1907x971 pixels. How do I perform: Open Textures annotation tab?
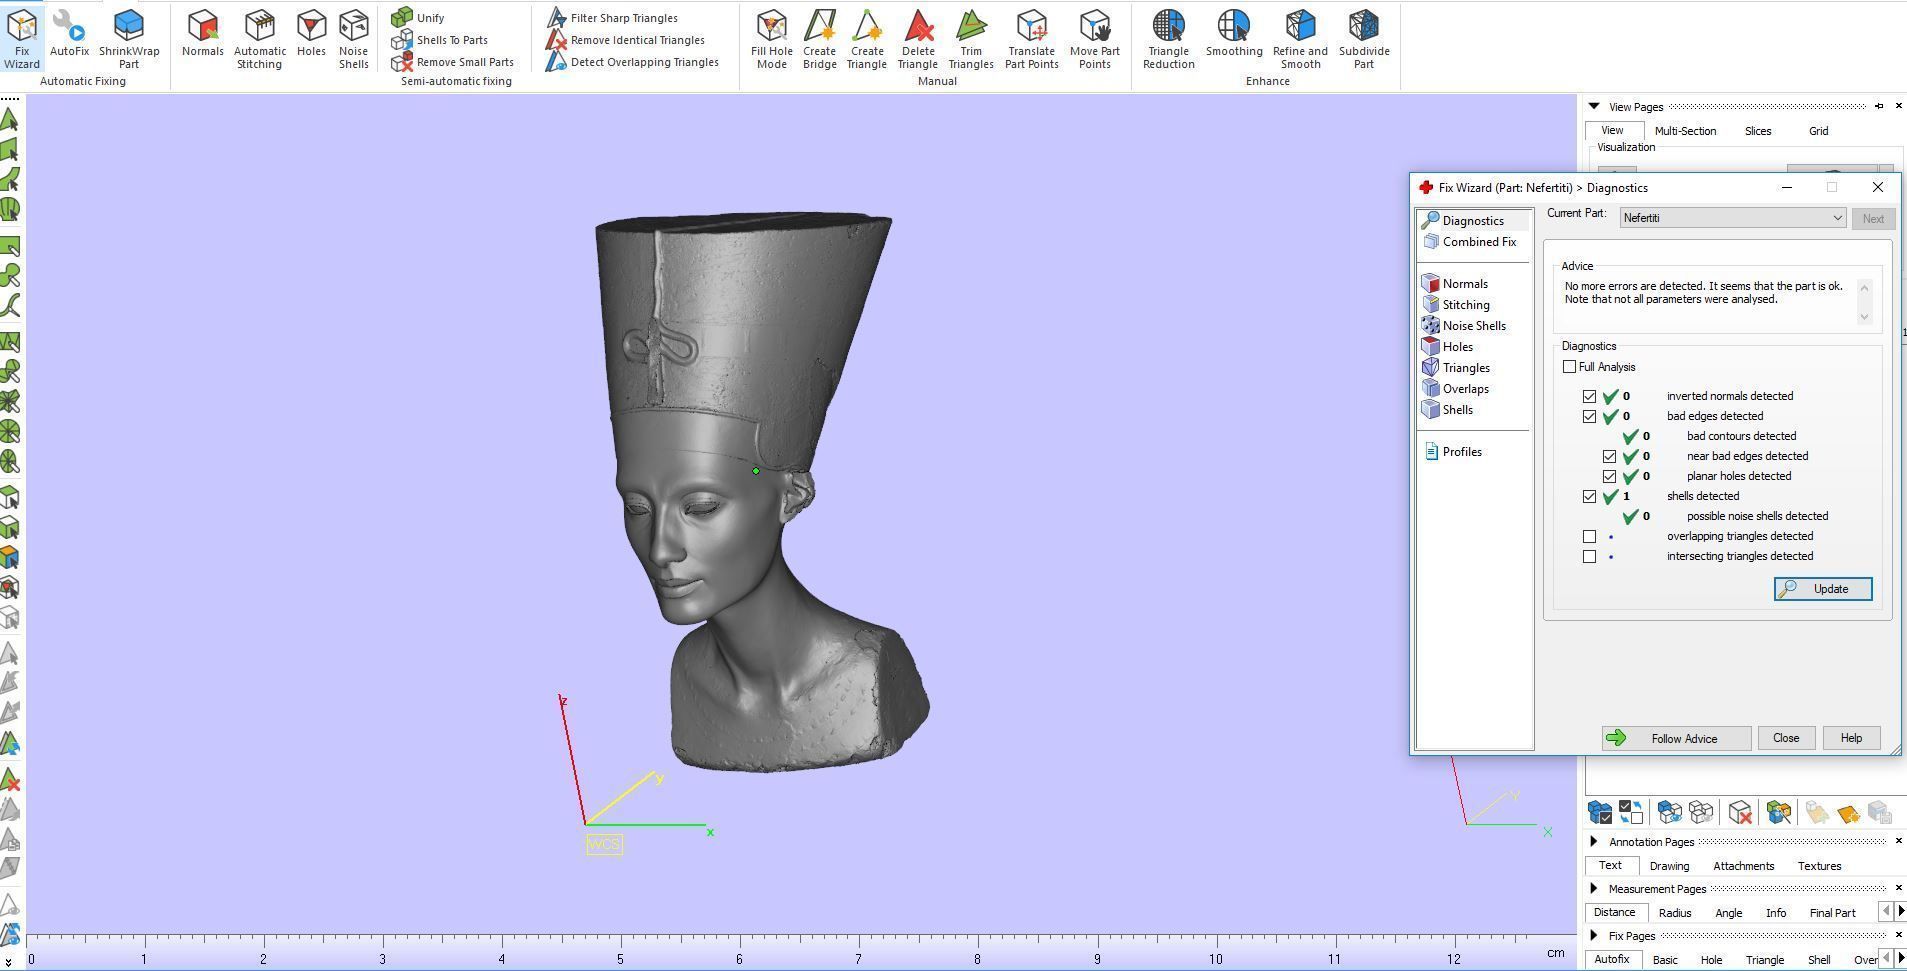pyautogui.click(x=1819, y=866)
